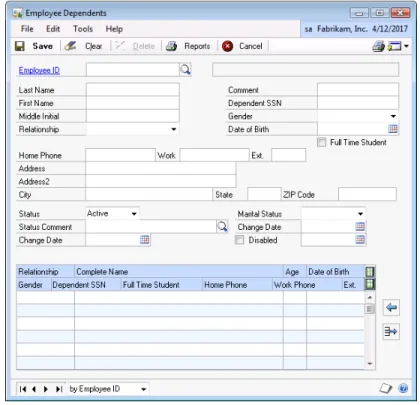Click the note/window icon beside the printer
The image size is (420, 405).
pos(395,46)
